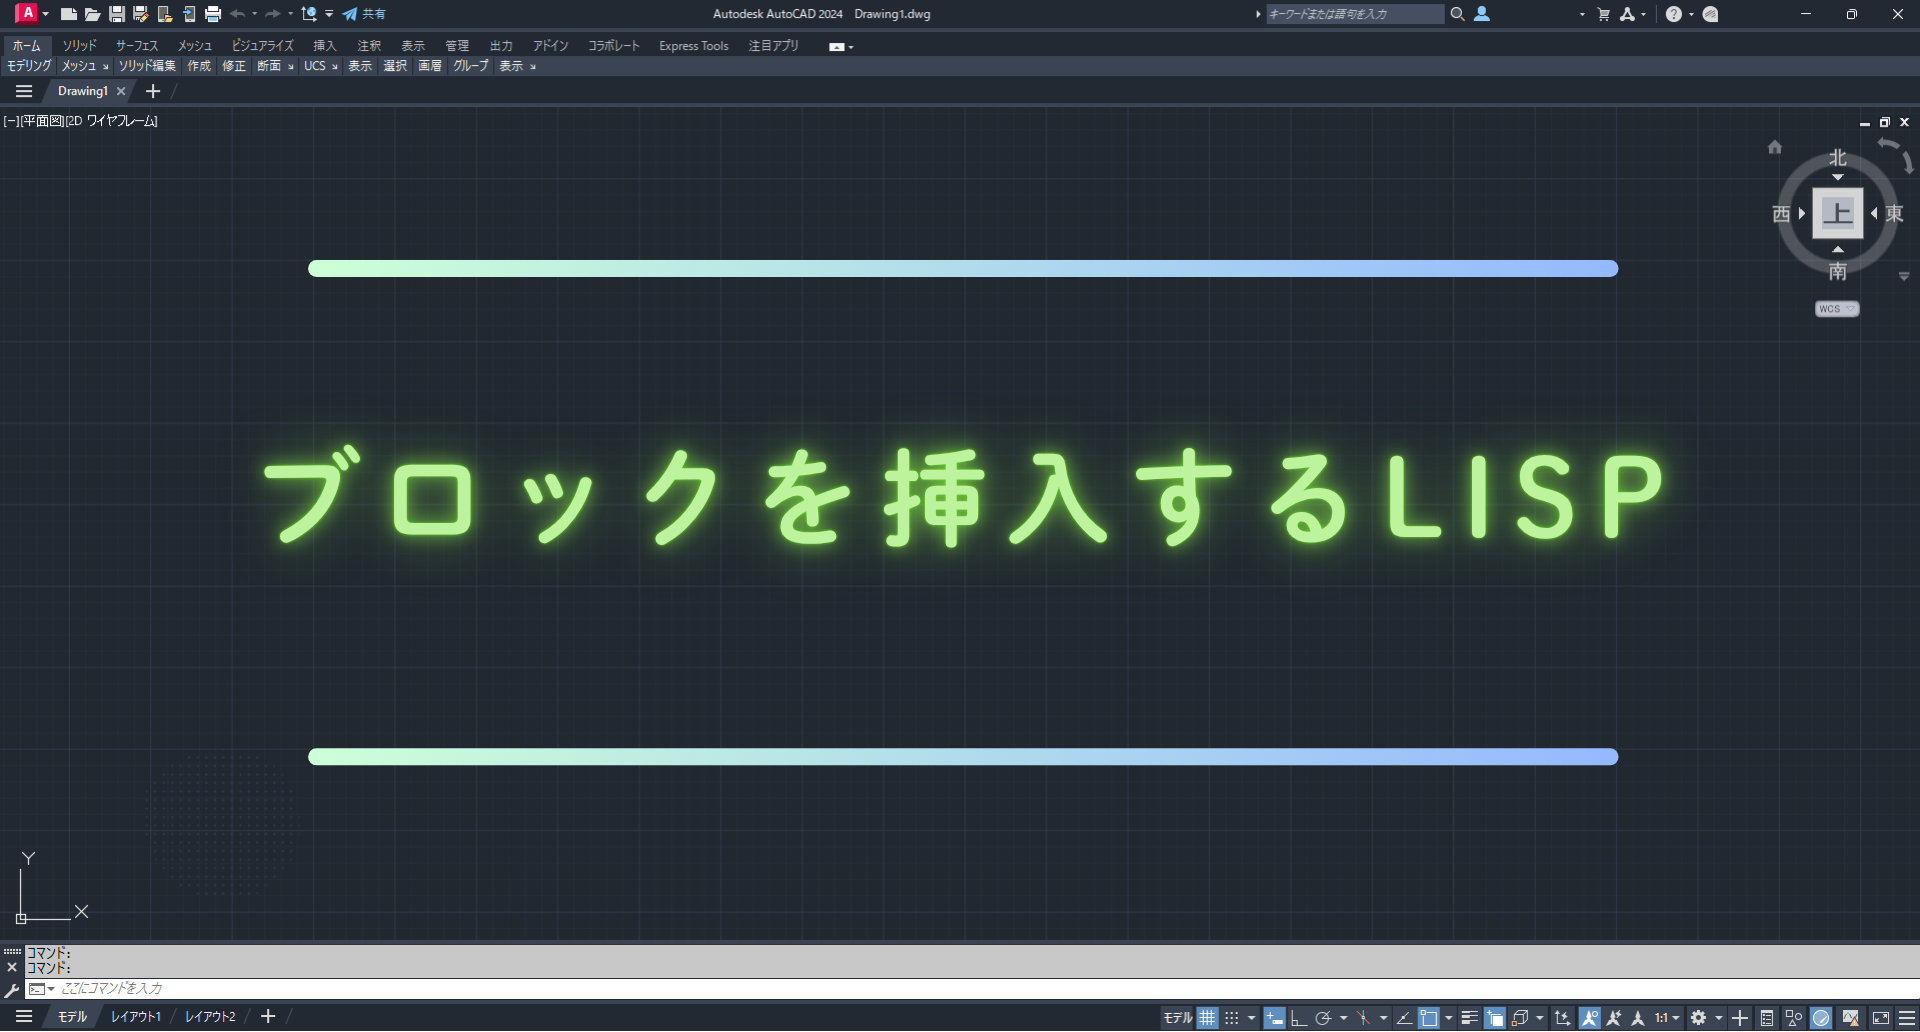Click the search magnifier icon

pos(1458,14)
